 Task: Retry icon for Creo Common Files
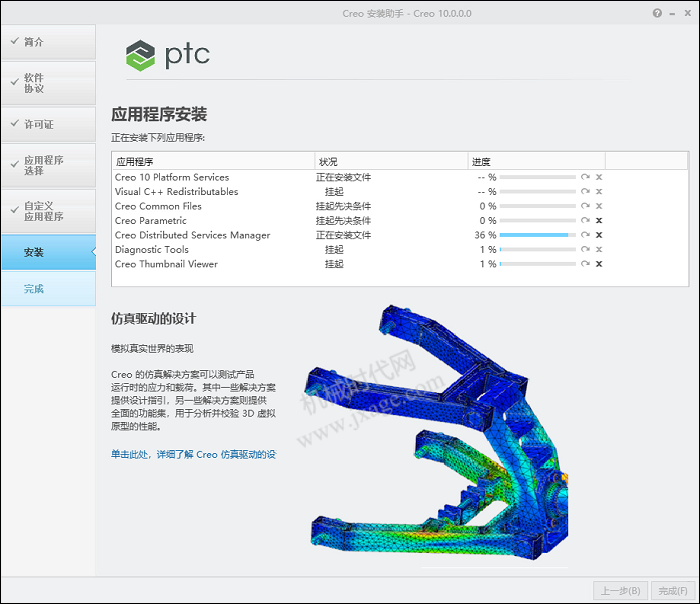[585, 206]
